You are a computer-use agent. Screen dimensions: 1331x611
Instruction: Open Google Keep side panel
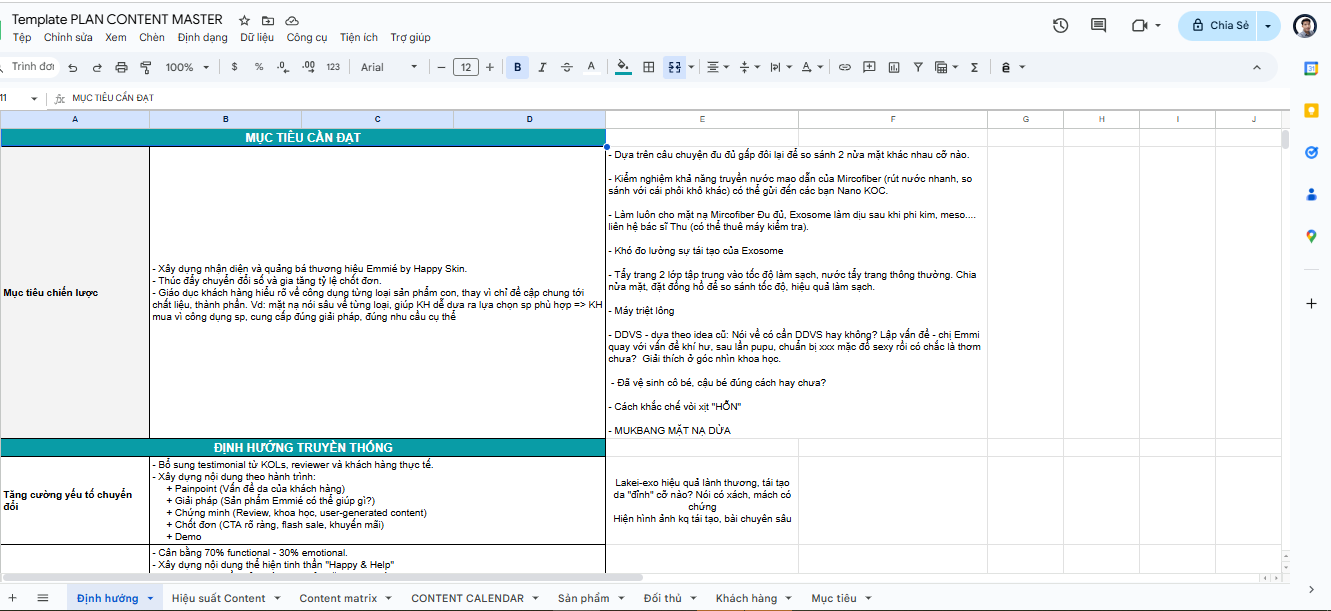tap(1311, 109)
